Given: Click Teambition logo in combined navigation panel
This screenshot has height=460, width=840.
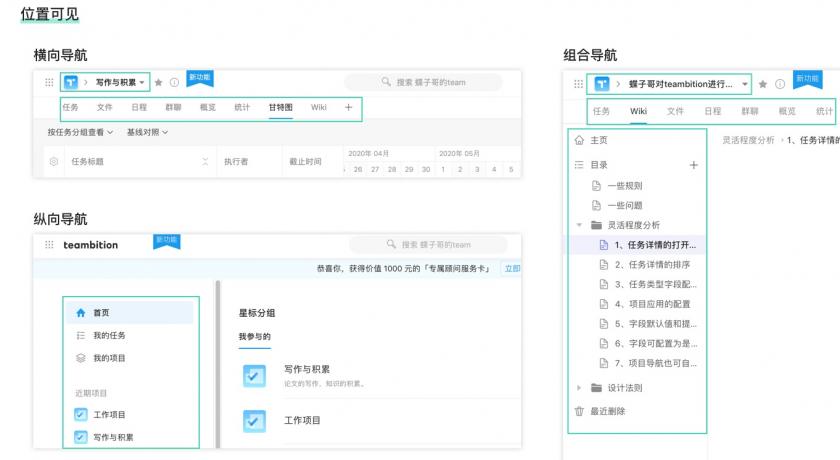Looking at the screenshot, I should tap(602, 84).
